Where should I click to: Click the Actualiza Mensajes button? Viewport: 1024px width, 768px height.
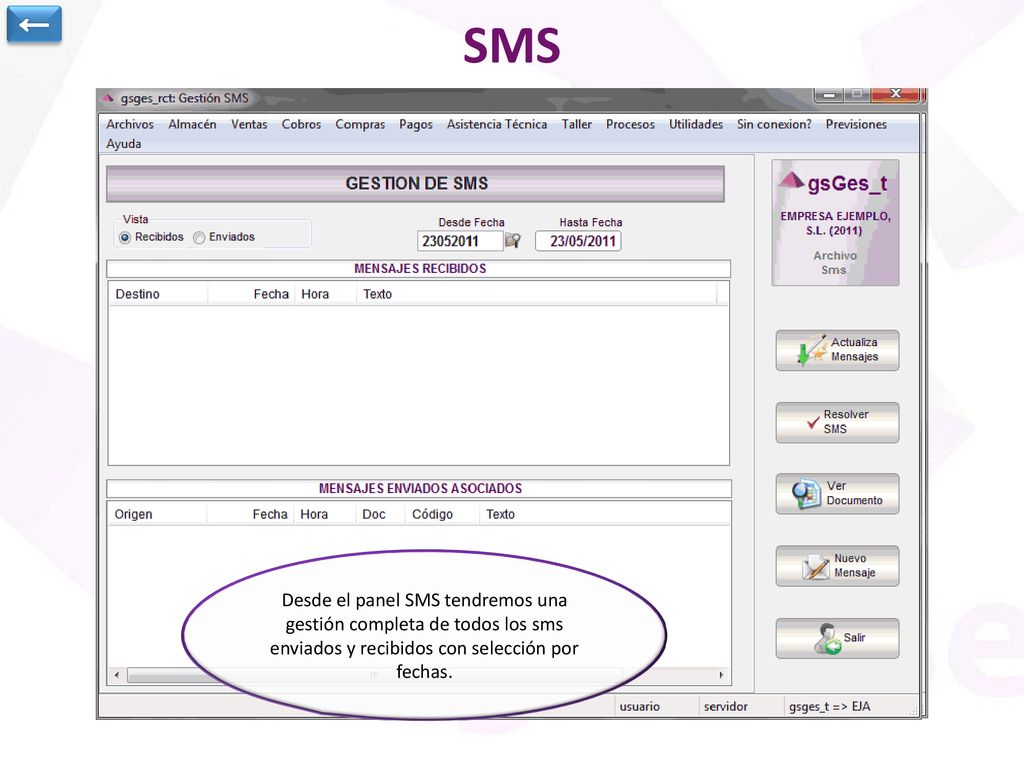(x=837, y=350)
